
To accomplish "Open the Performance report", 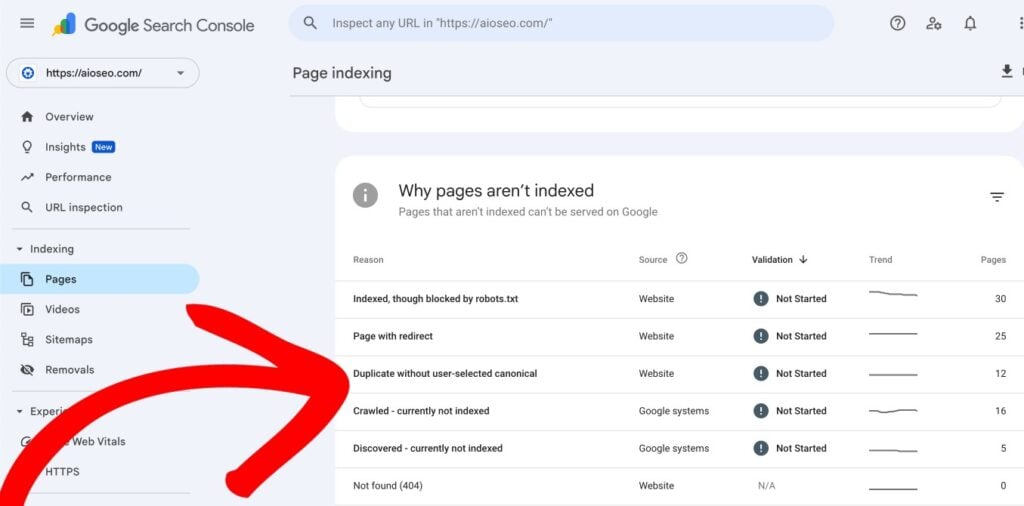I will coord(78,177).
